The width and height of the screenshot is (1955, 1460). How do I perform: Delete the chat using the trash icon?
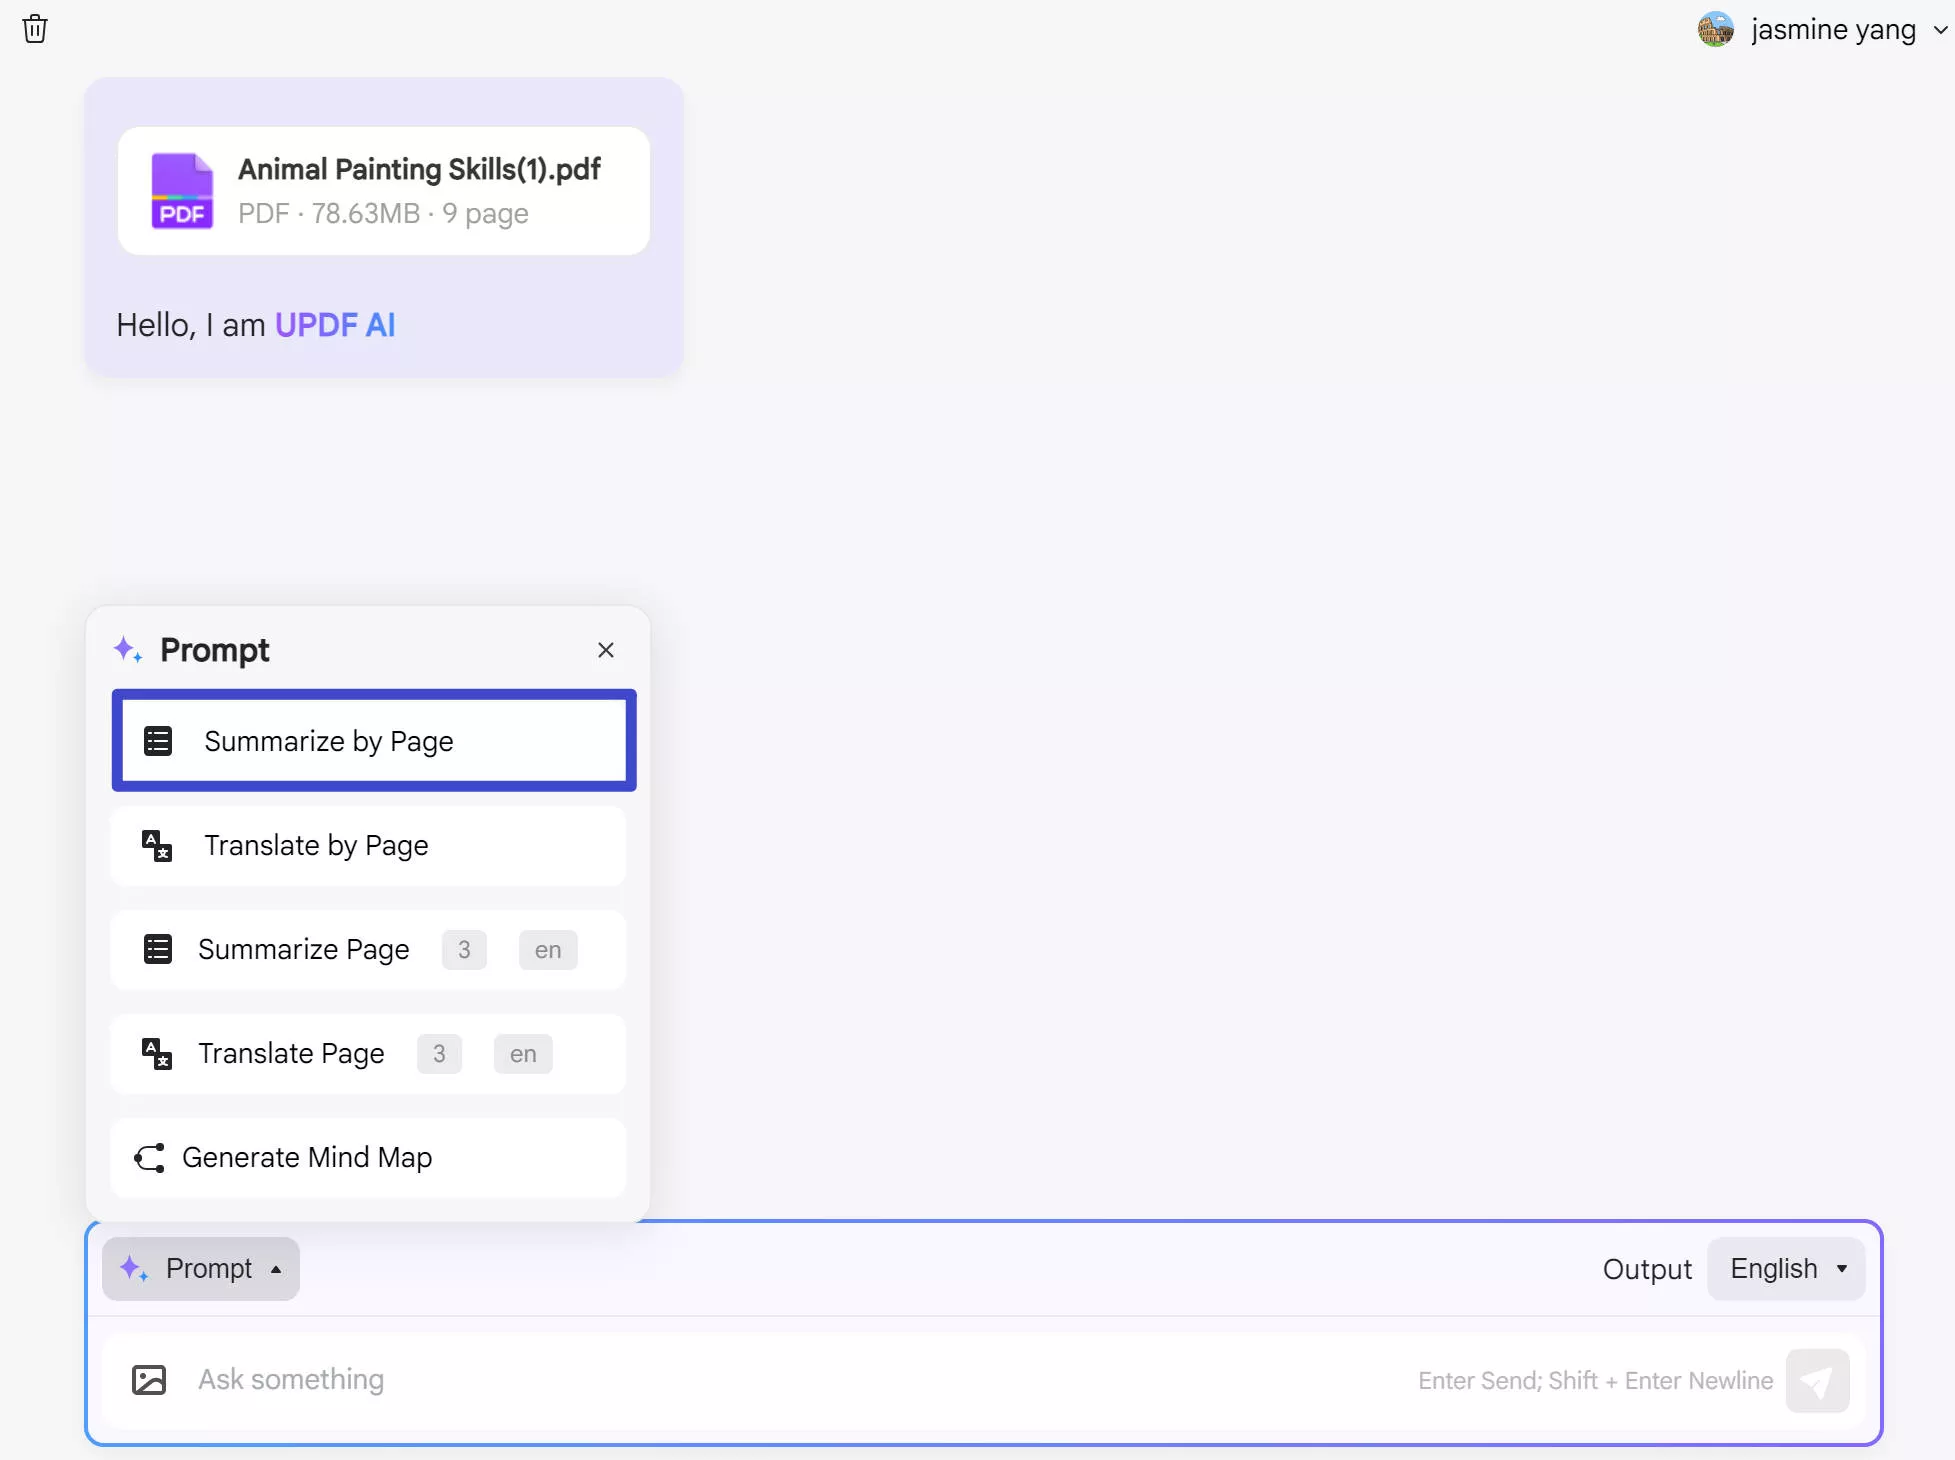[x=36, y=29]
